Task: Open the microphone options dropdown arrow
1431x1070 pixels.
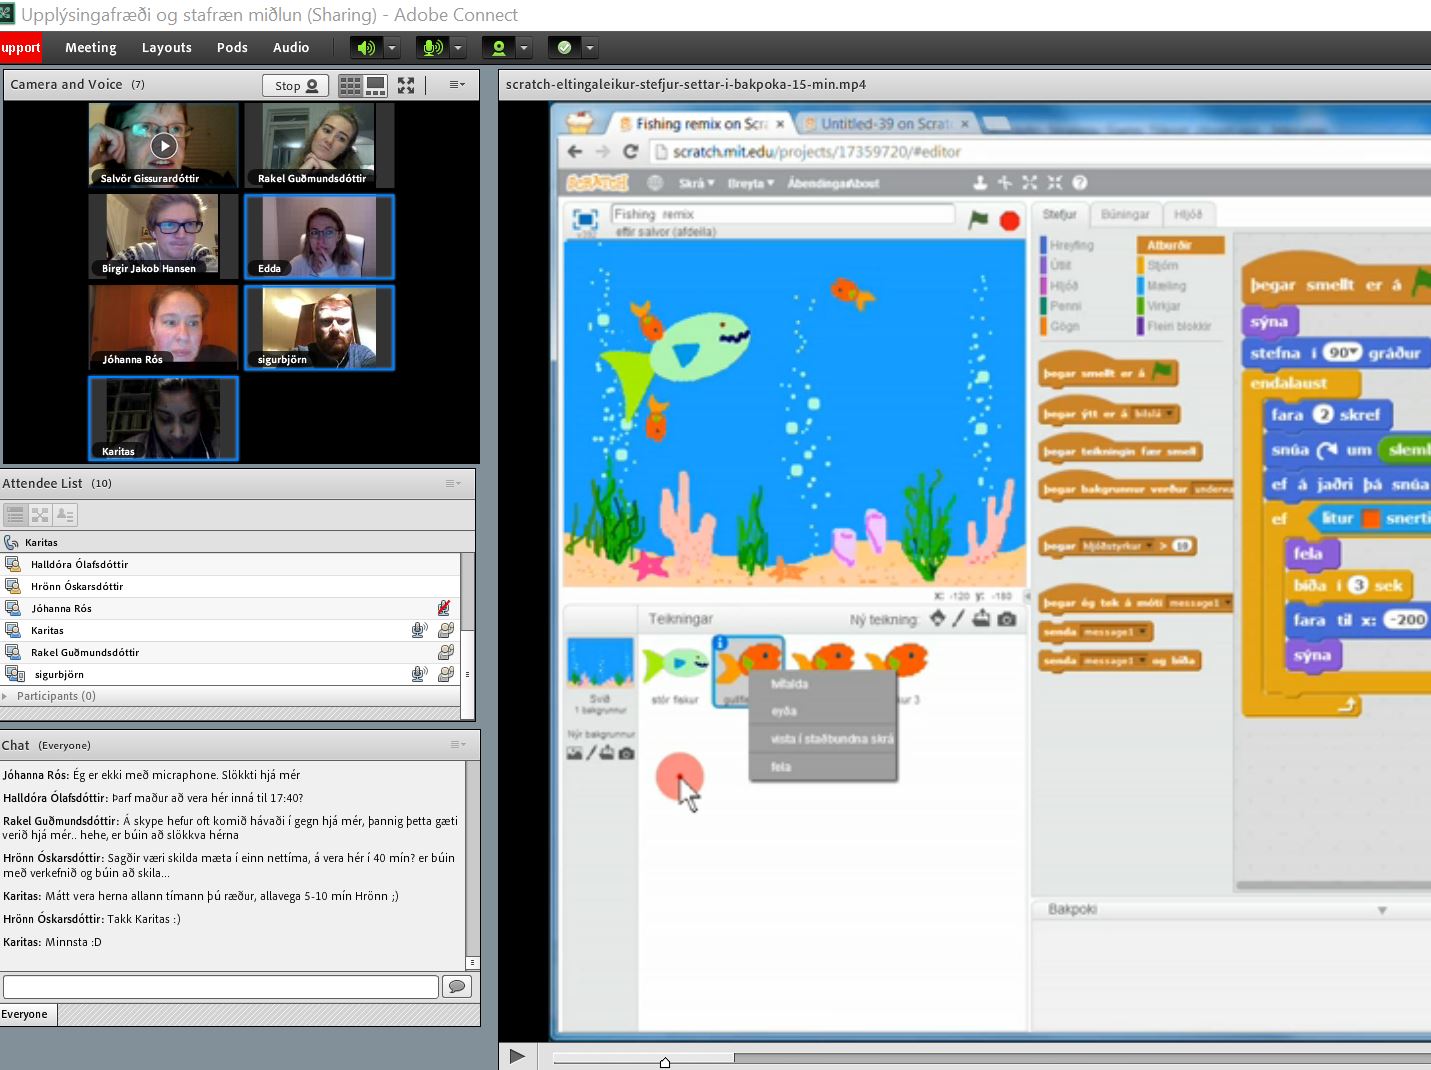Action: tap(458, 48)
